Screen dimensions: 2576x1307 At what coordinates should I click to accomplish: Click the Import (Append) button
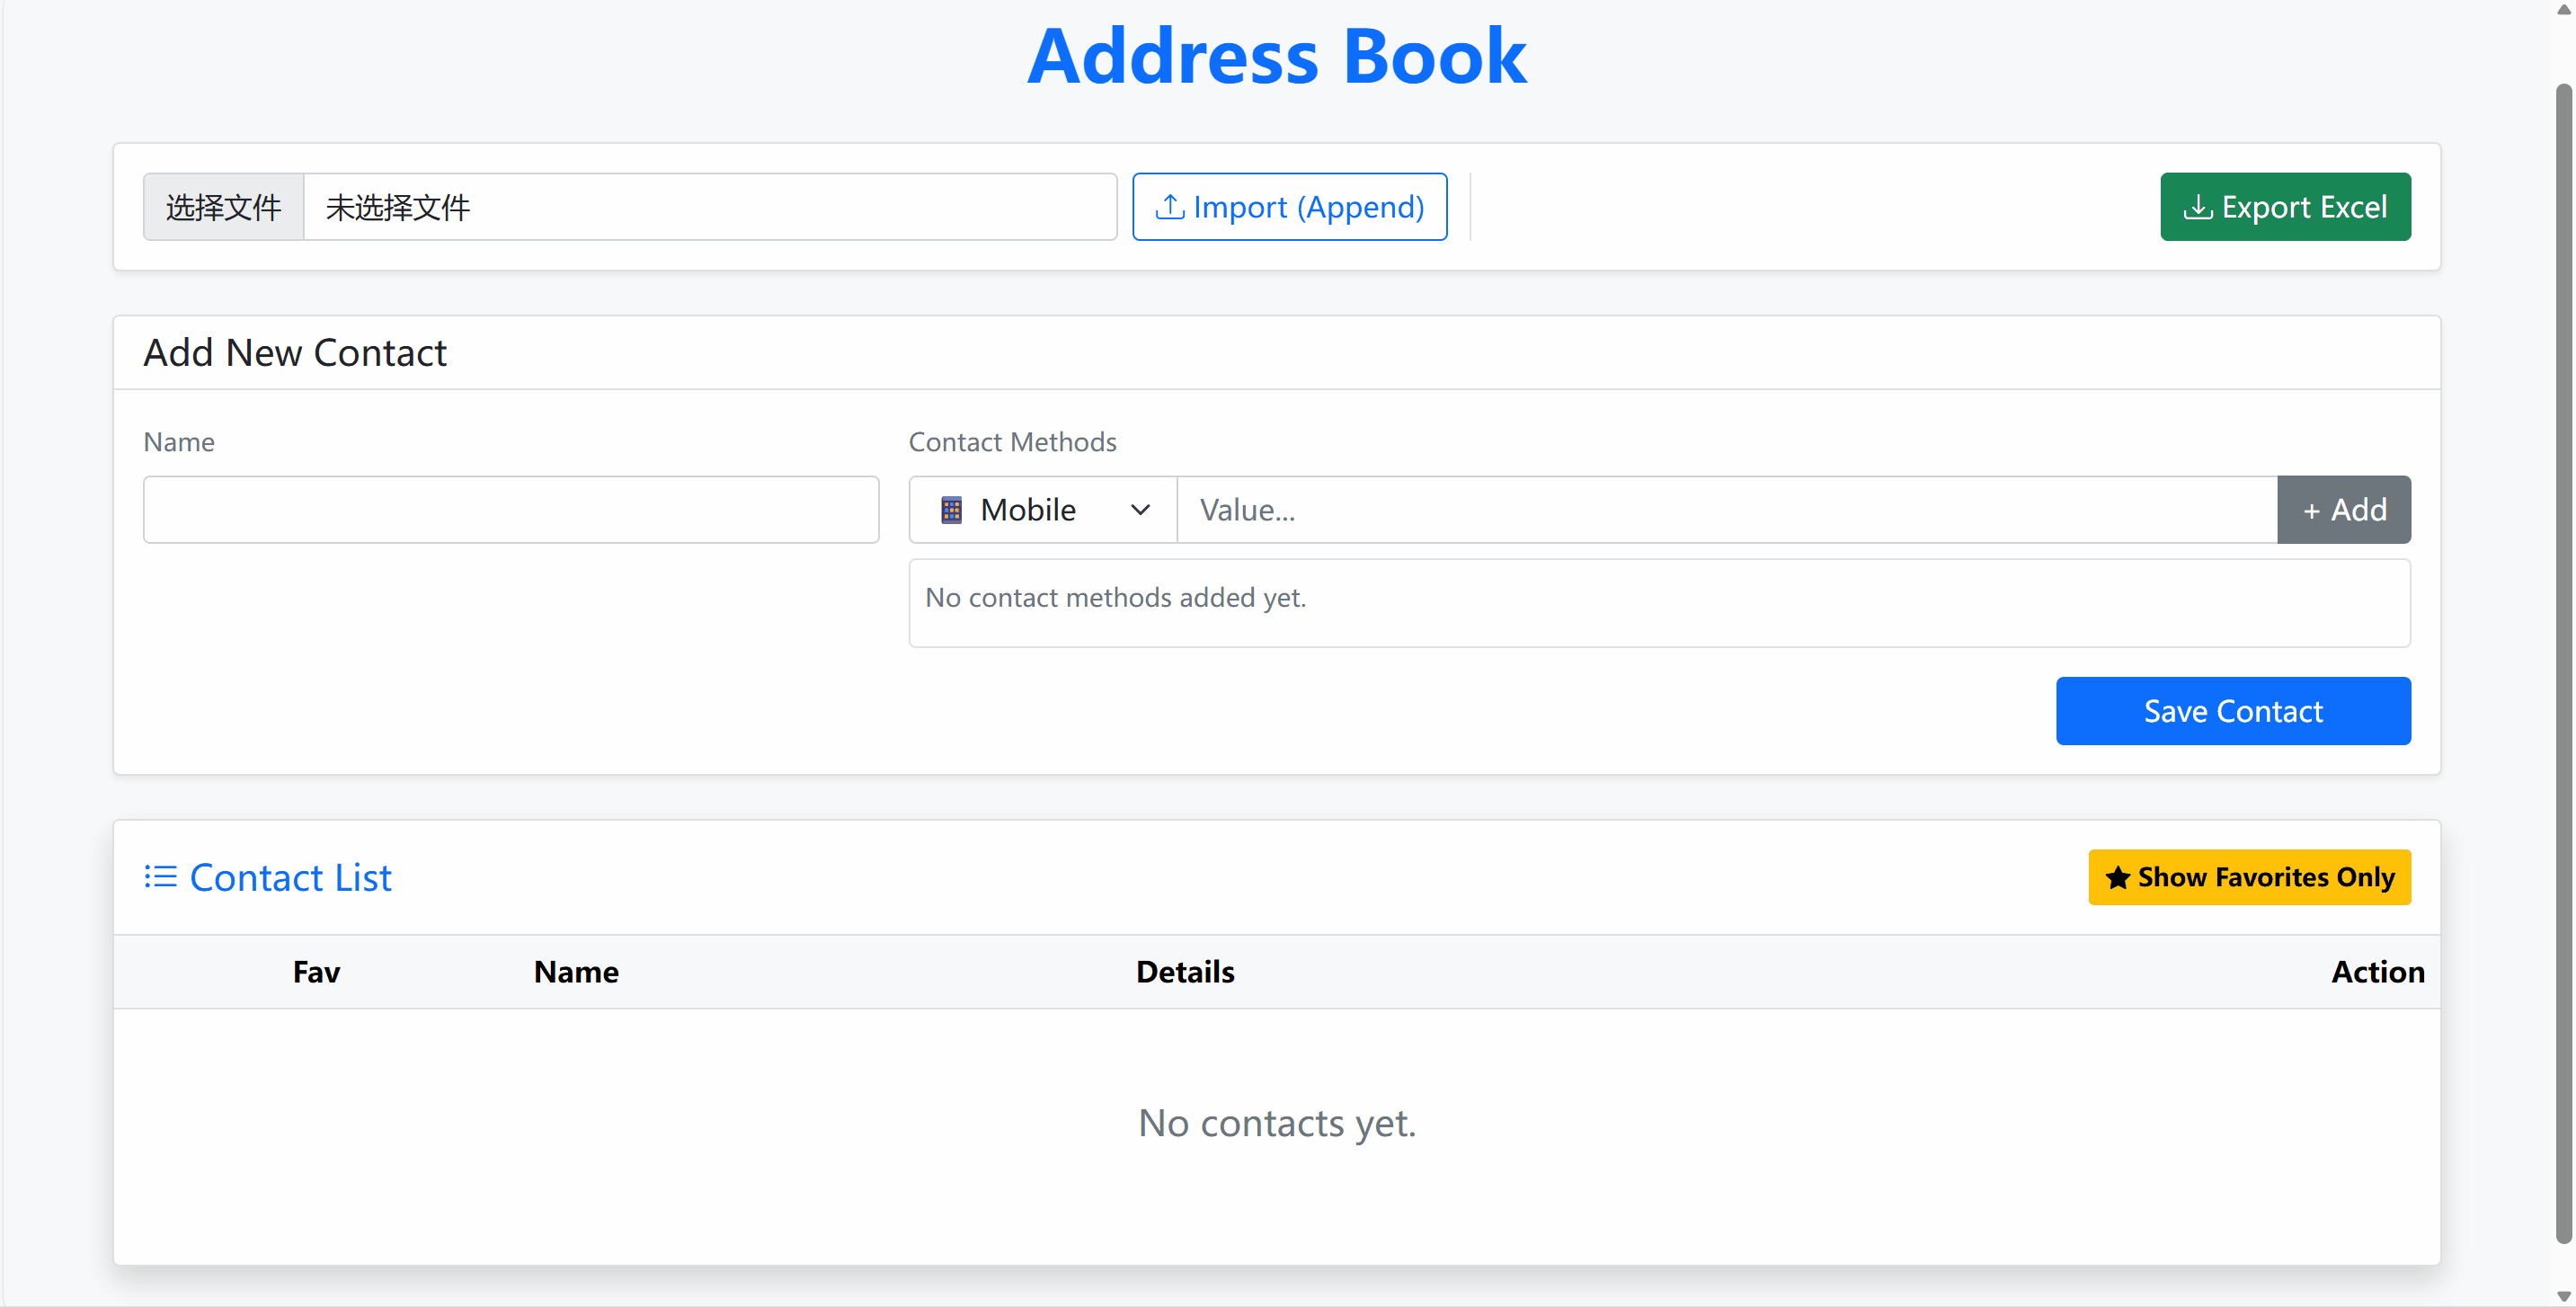pyautogui.click(x=1289, y=206)
